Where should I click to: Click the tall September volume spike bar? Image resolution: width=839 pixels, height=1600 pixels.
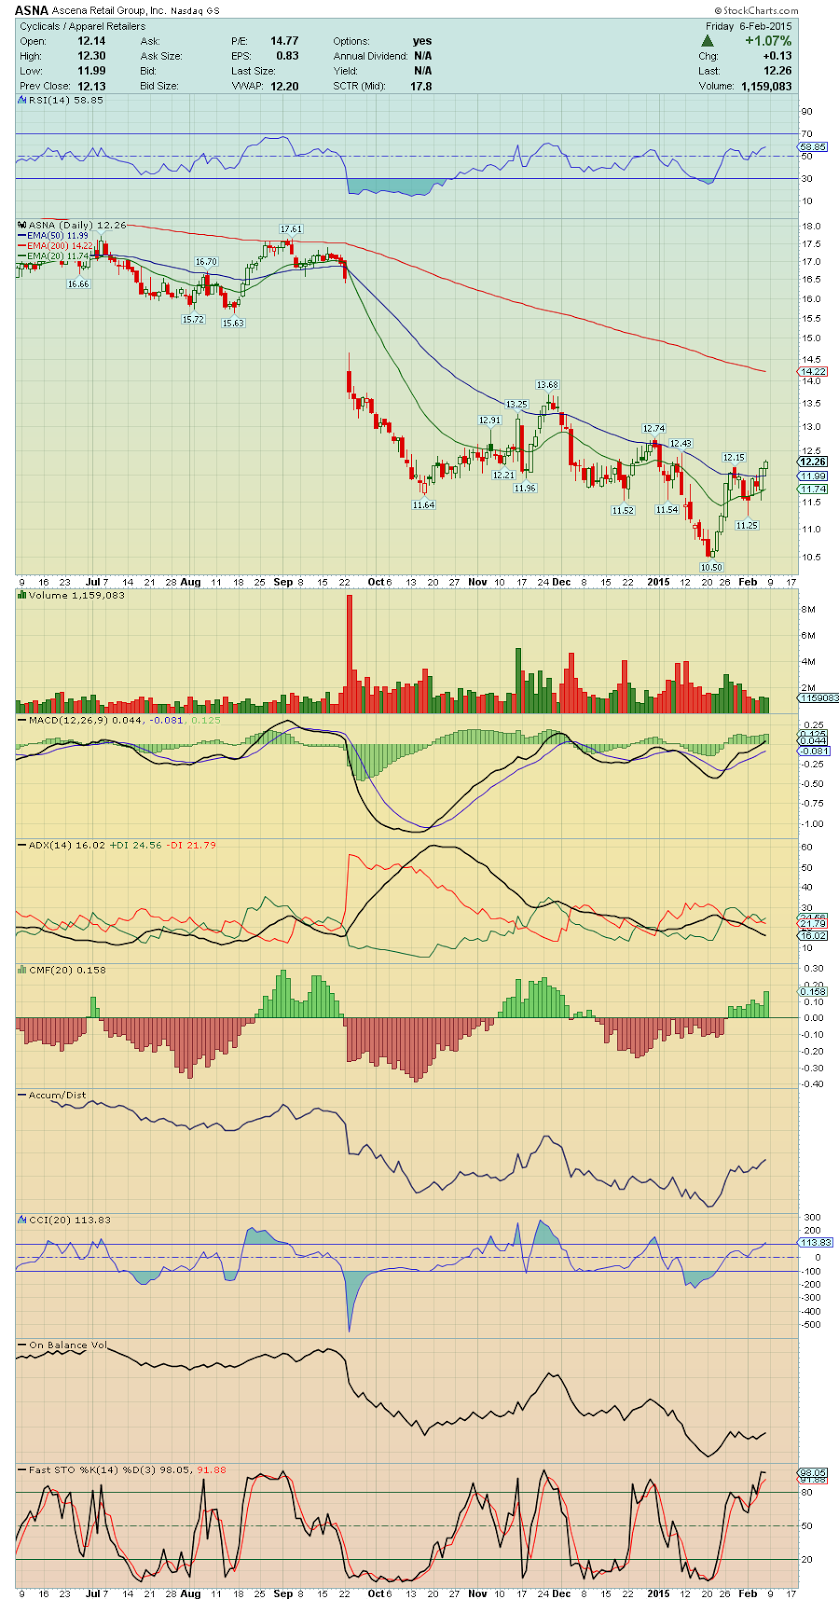[x=350, y=654]
